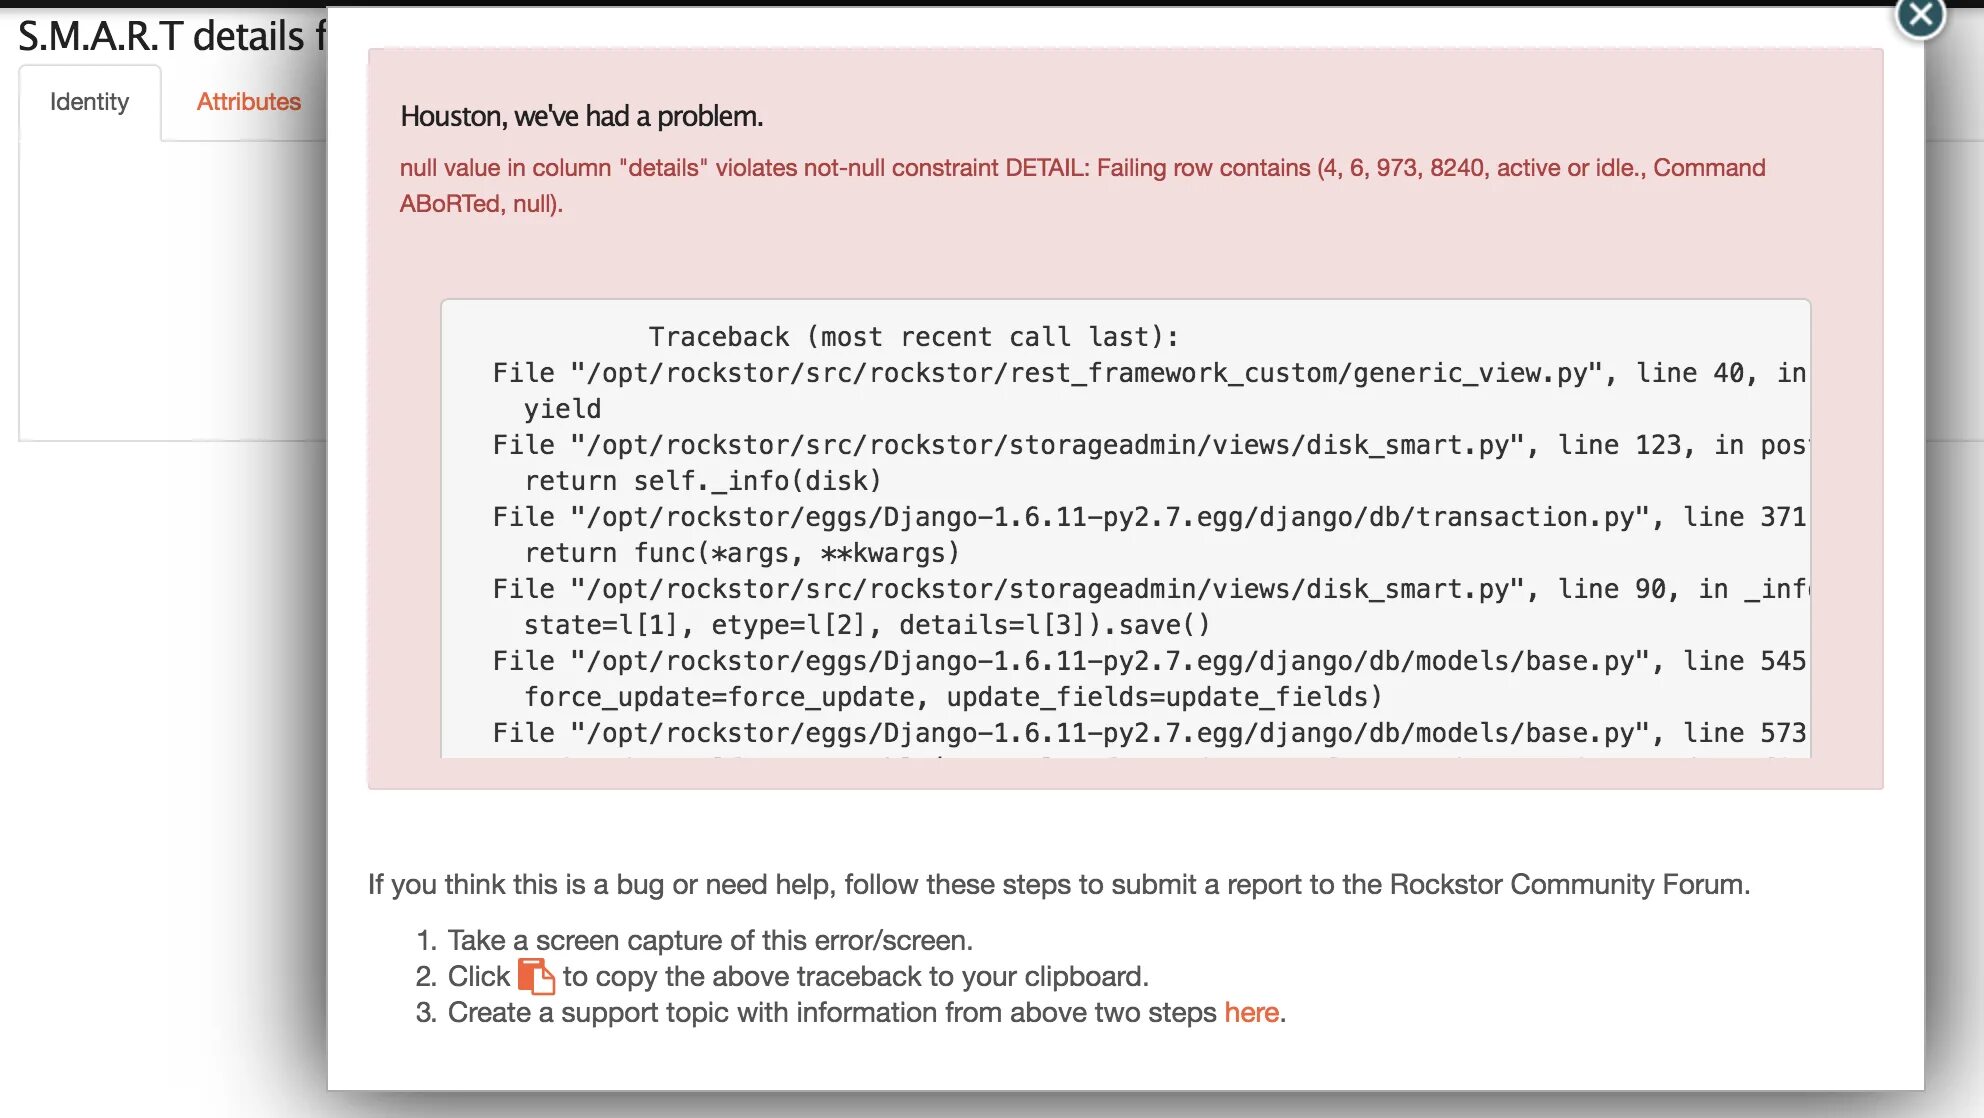Screen dimensions: 1984x1118
Task: Click the 'yield' line in the traceback
Action: (562, 409)
